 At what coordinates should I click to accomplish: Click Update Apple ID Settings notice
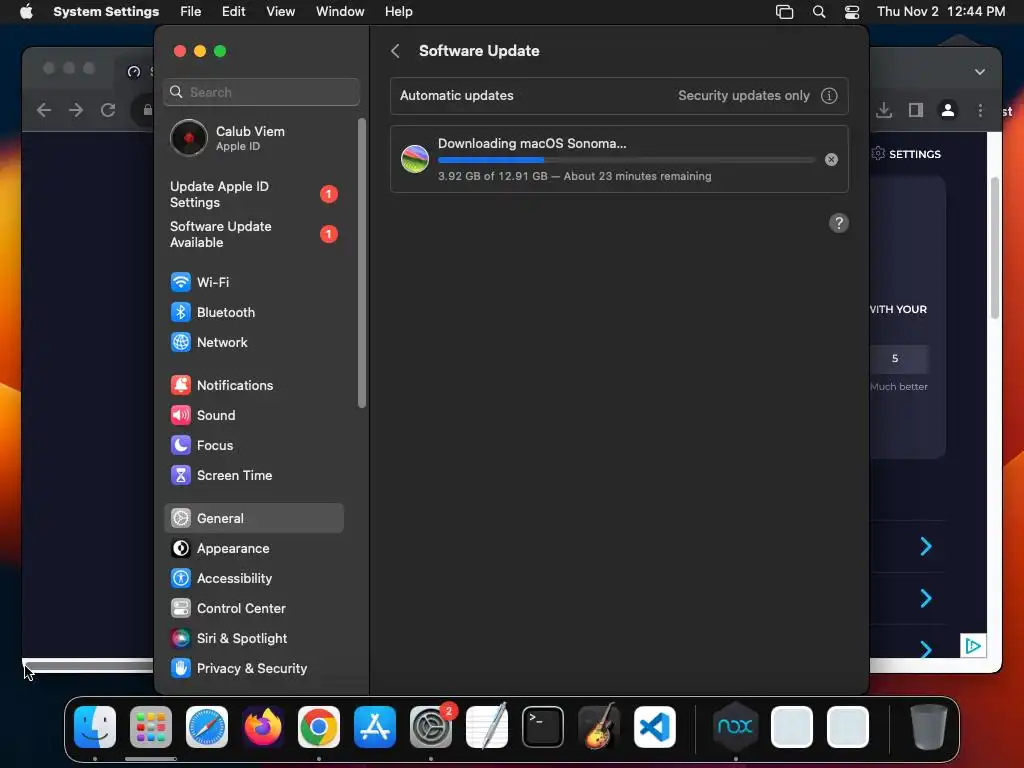point(253,195)
